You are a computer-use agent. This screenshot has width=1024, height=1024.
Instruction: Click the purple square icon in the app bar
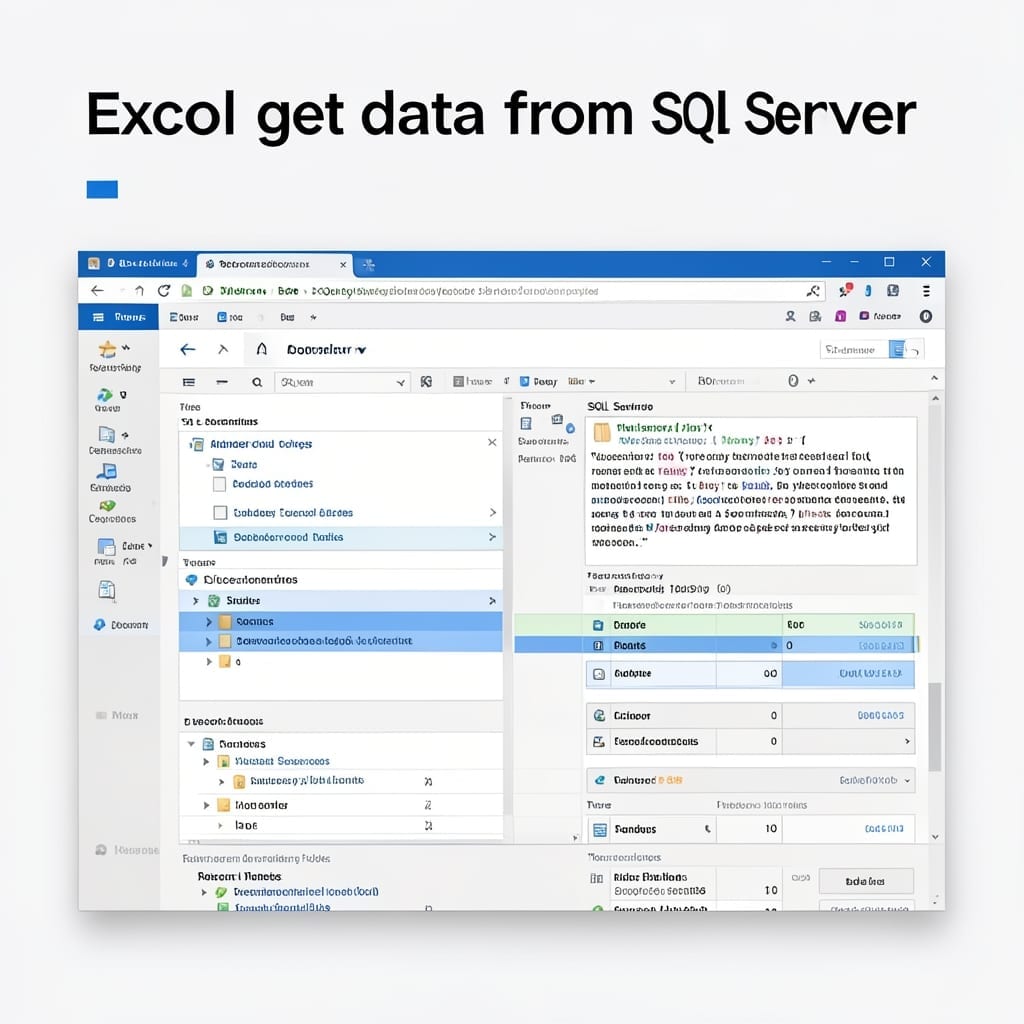[x=840, y=316]
